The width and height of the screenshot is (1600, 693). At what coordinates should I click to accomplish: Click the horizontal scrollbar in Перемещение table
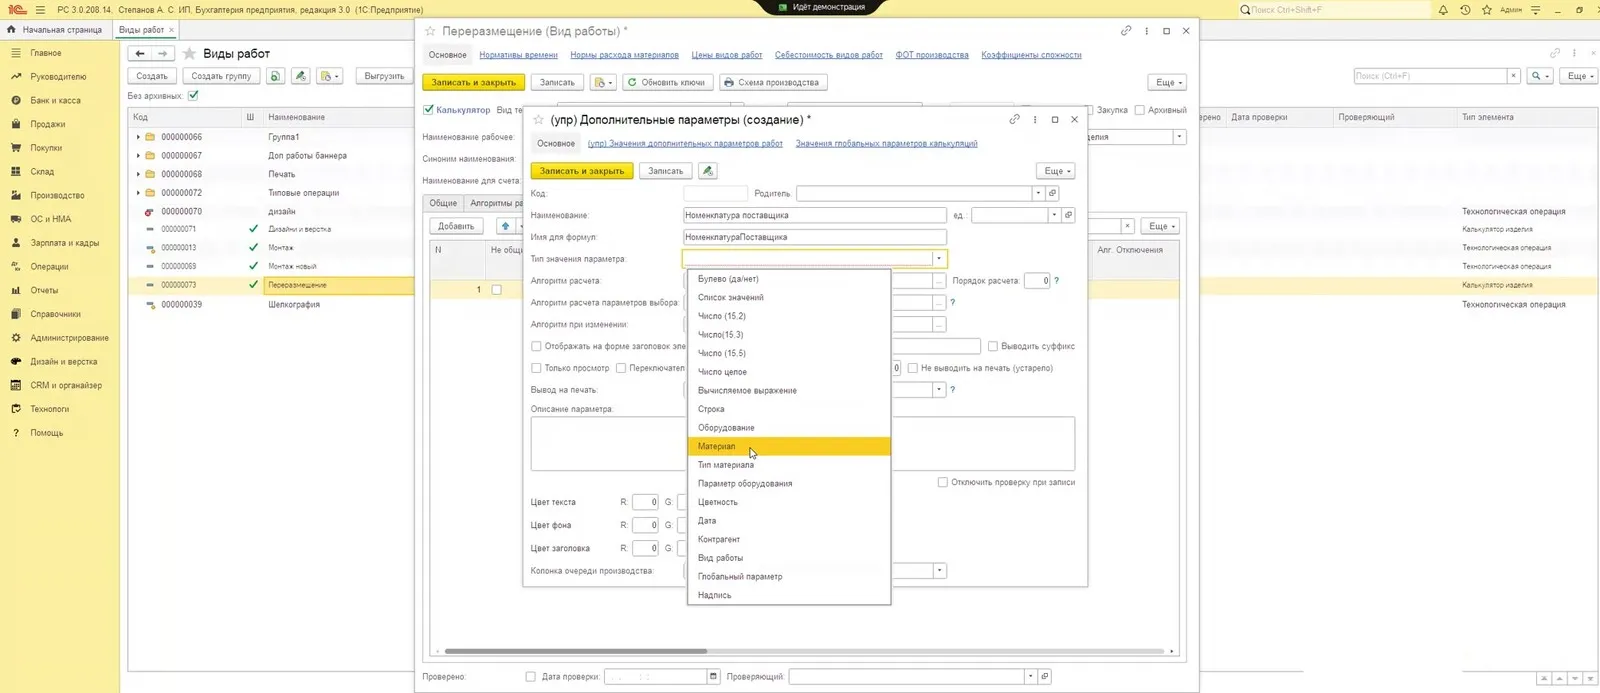click(x=576, y=651)
